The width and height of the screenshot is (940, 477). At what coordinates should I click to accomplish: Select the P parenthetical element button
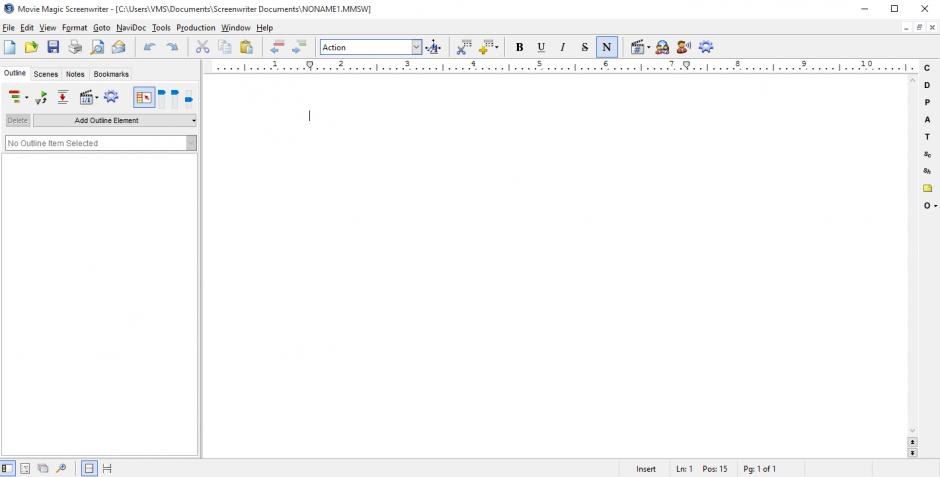pos(927,102)
